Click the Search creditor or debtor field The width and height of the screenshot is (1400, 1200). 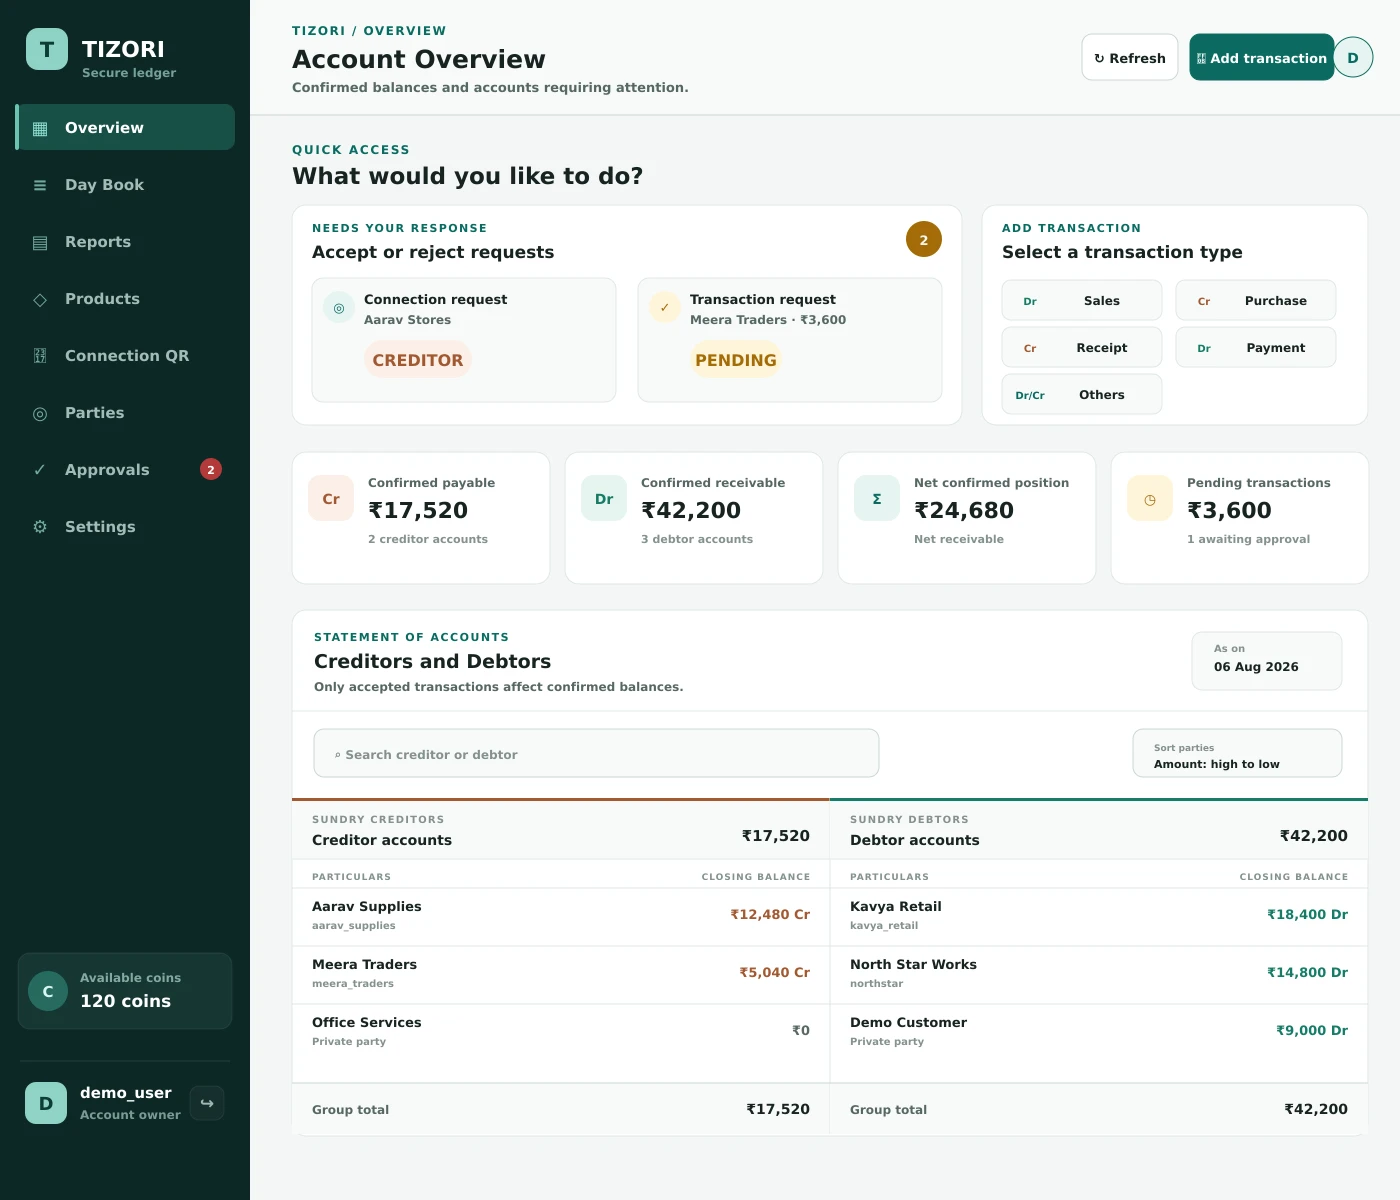tap(596, 753)
